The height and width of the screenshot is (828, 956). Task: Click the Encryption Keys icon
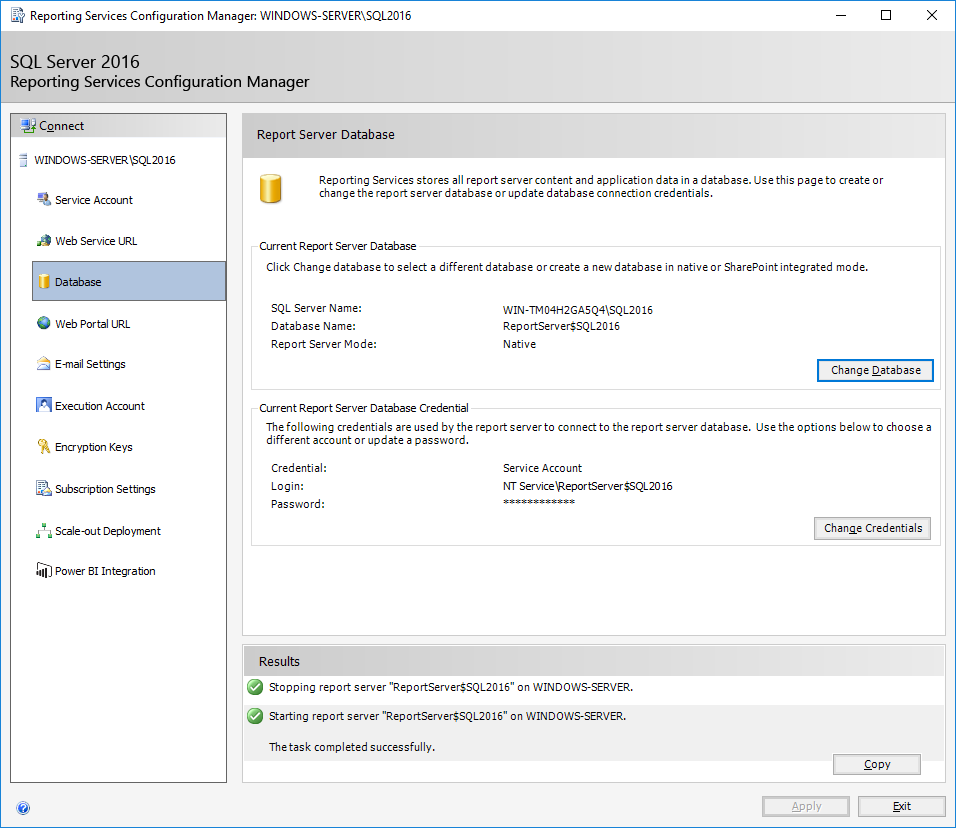tap(44, 446)
